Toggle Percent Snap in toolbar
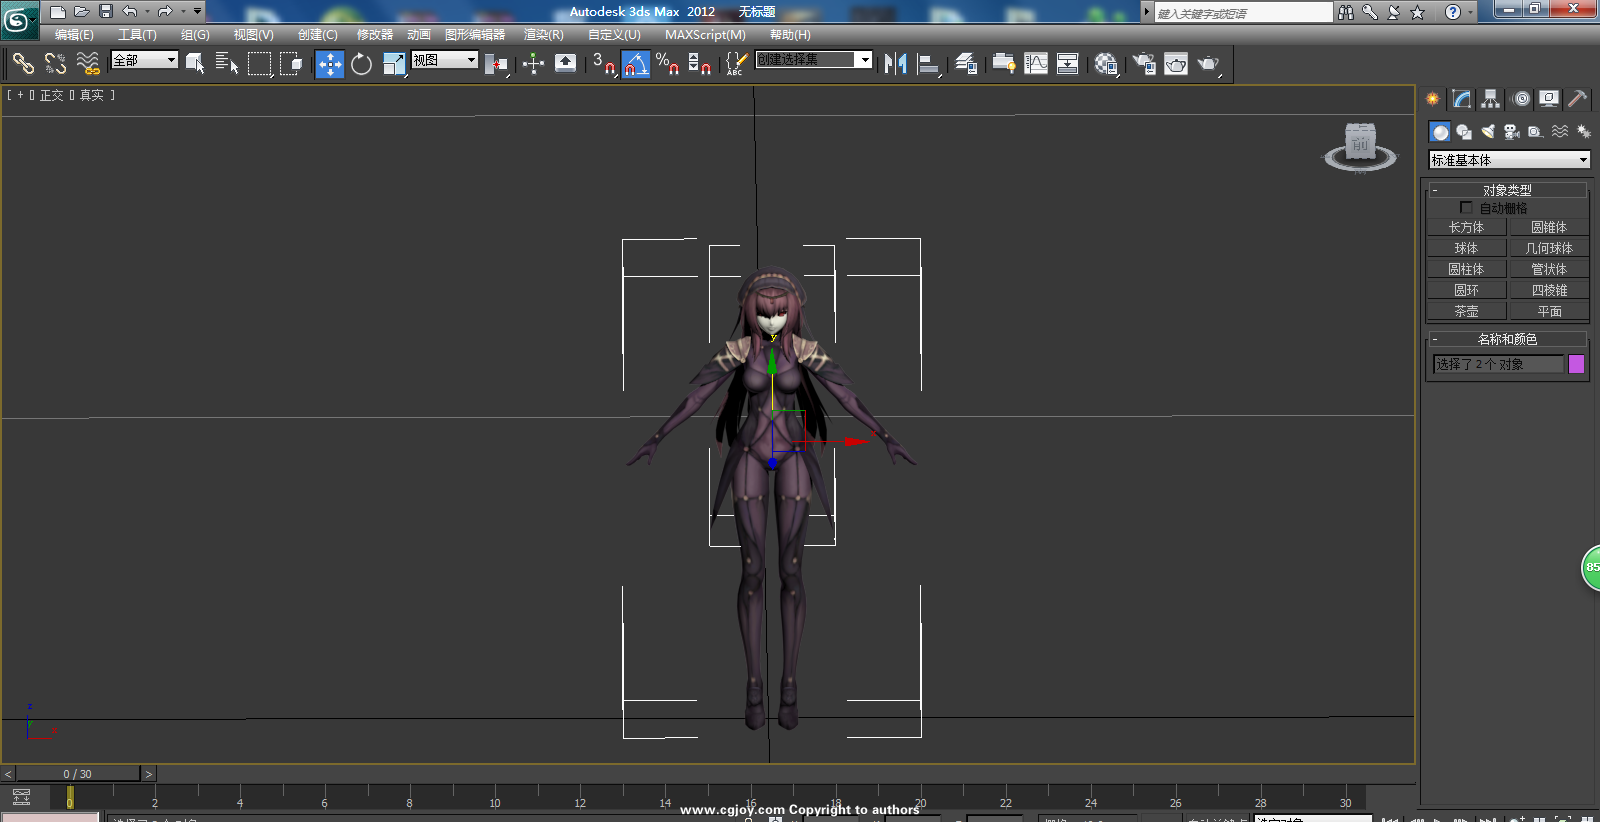1600x822 pixels. [667, 64]
